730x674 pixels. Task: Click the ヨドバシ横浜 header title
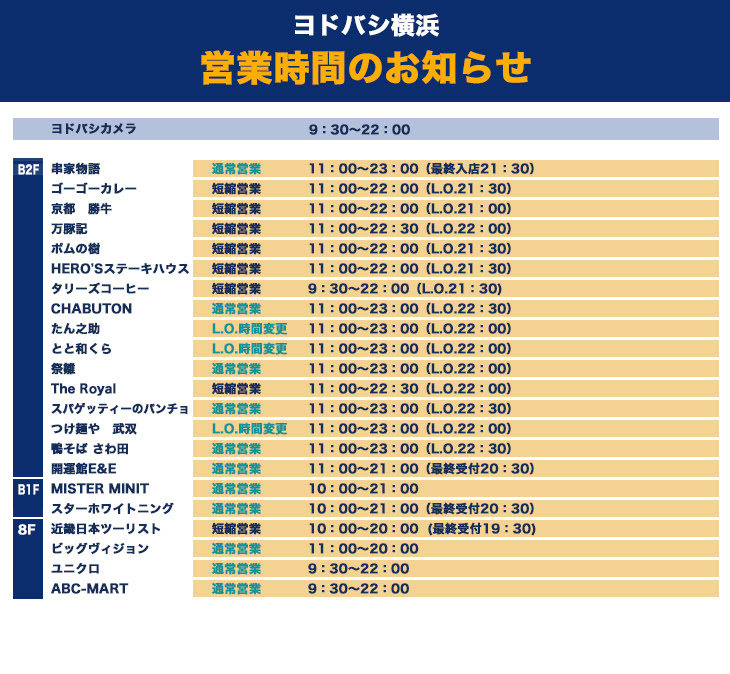366,26
